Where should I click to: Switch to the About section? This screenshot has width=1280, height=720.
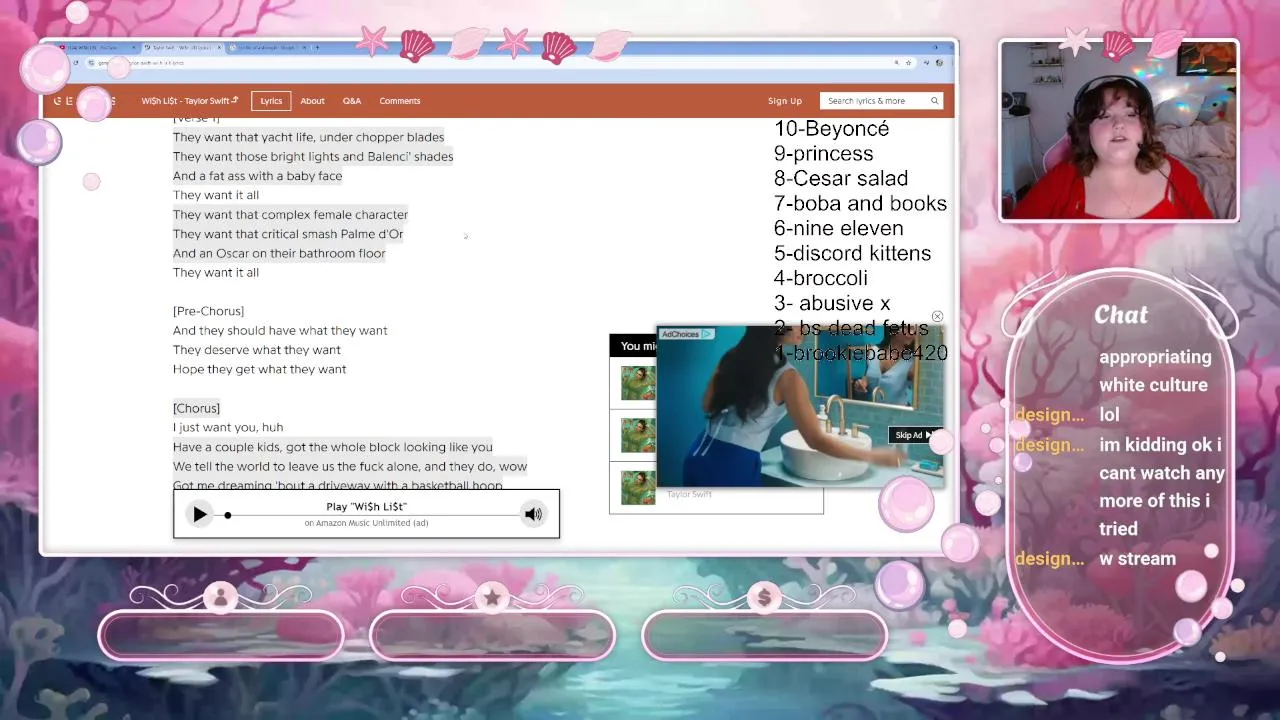[312, 101]
